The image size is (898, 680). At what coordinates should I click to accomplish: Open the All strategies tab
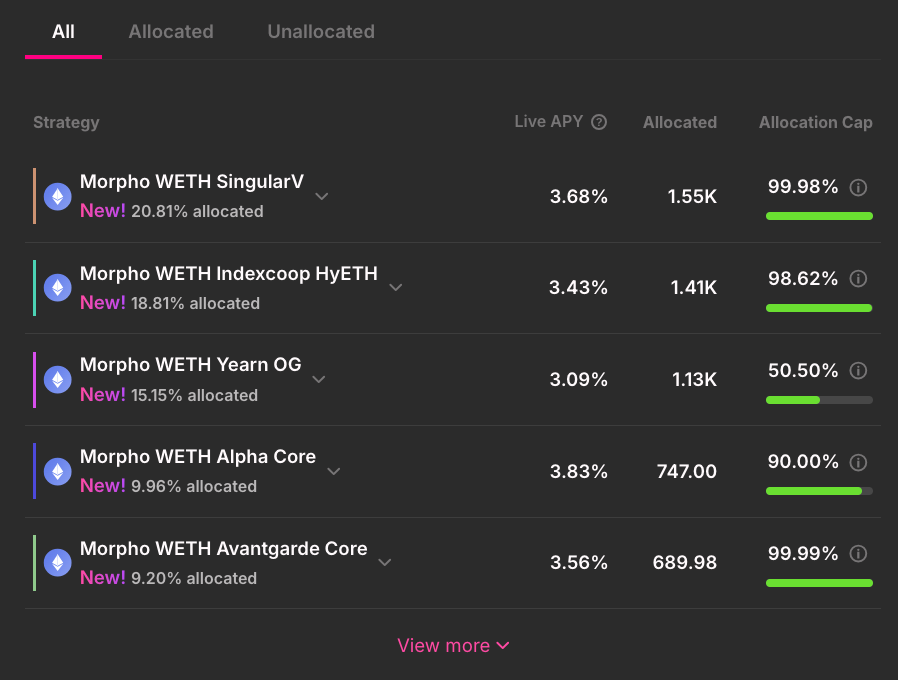[x=63, y=32]
